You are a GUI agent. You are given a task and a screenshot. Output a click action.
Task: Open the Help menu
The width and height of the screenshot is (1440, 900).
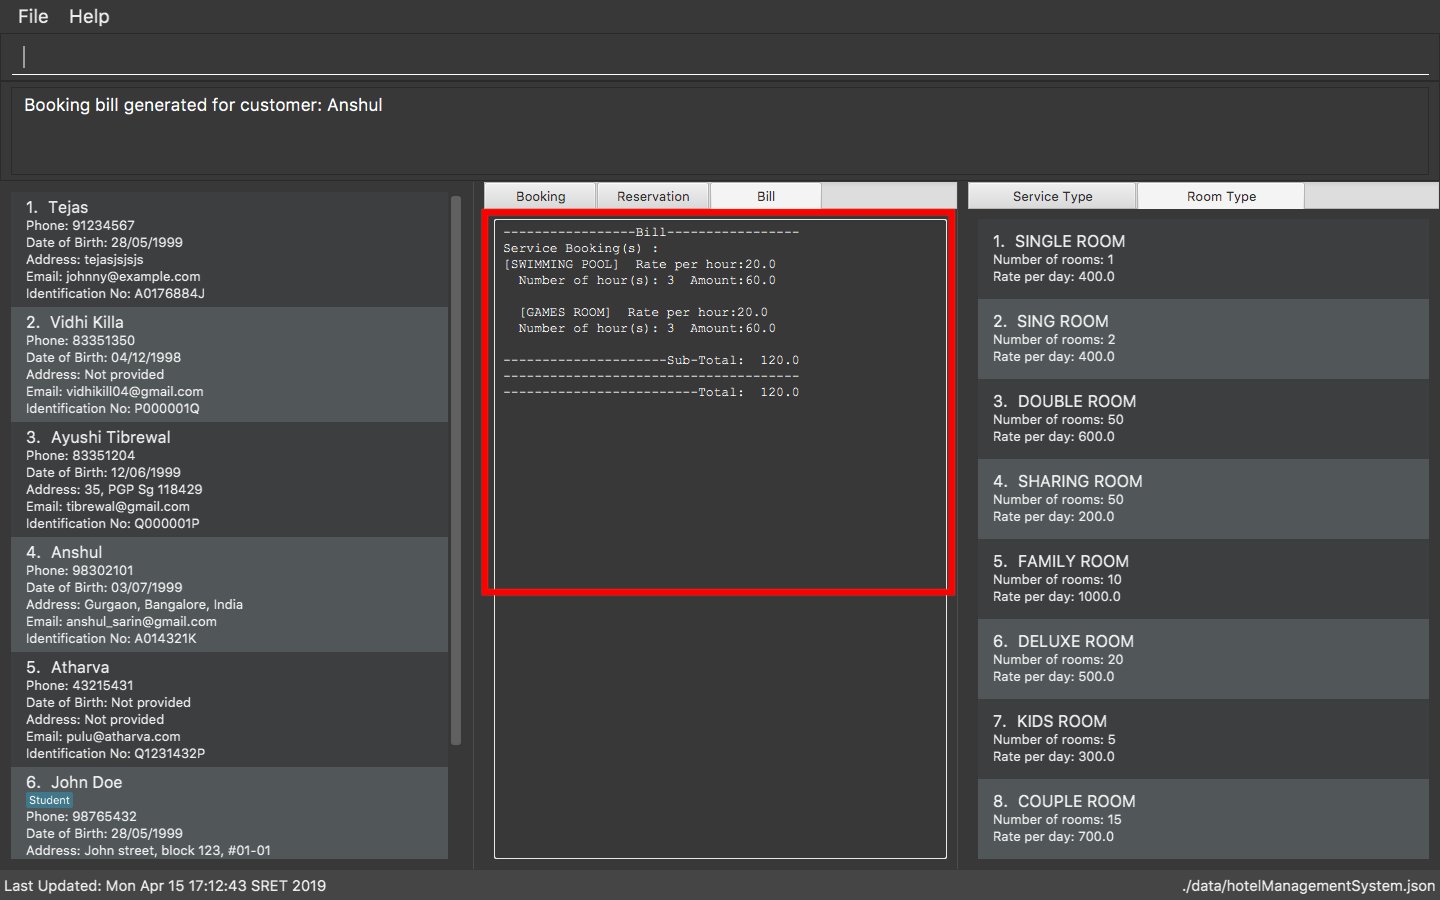89,16
